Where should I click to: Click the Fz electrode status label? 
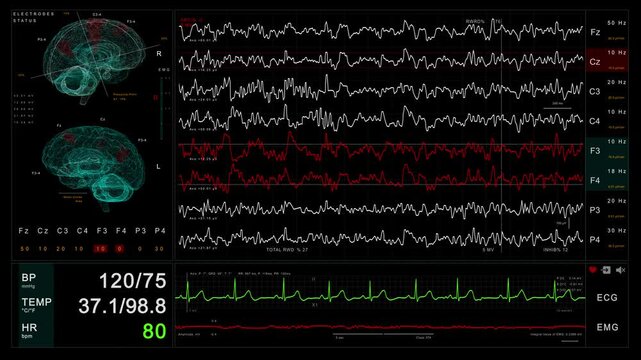point(24,231)
